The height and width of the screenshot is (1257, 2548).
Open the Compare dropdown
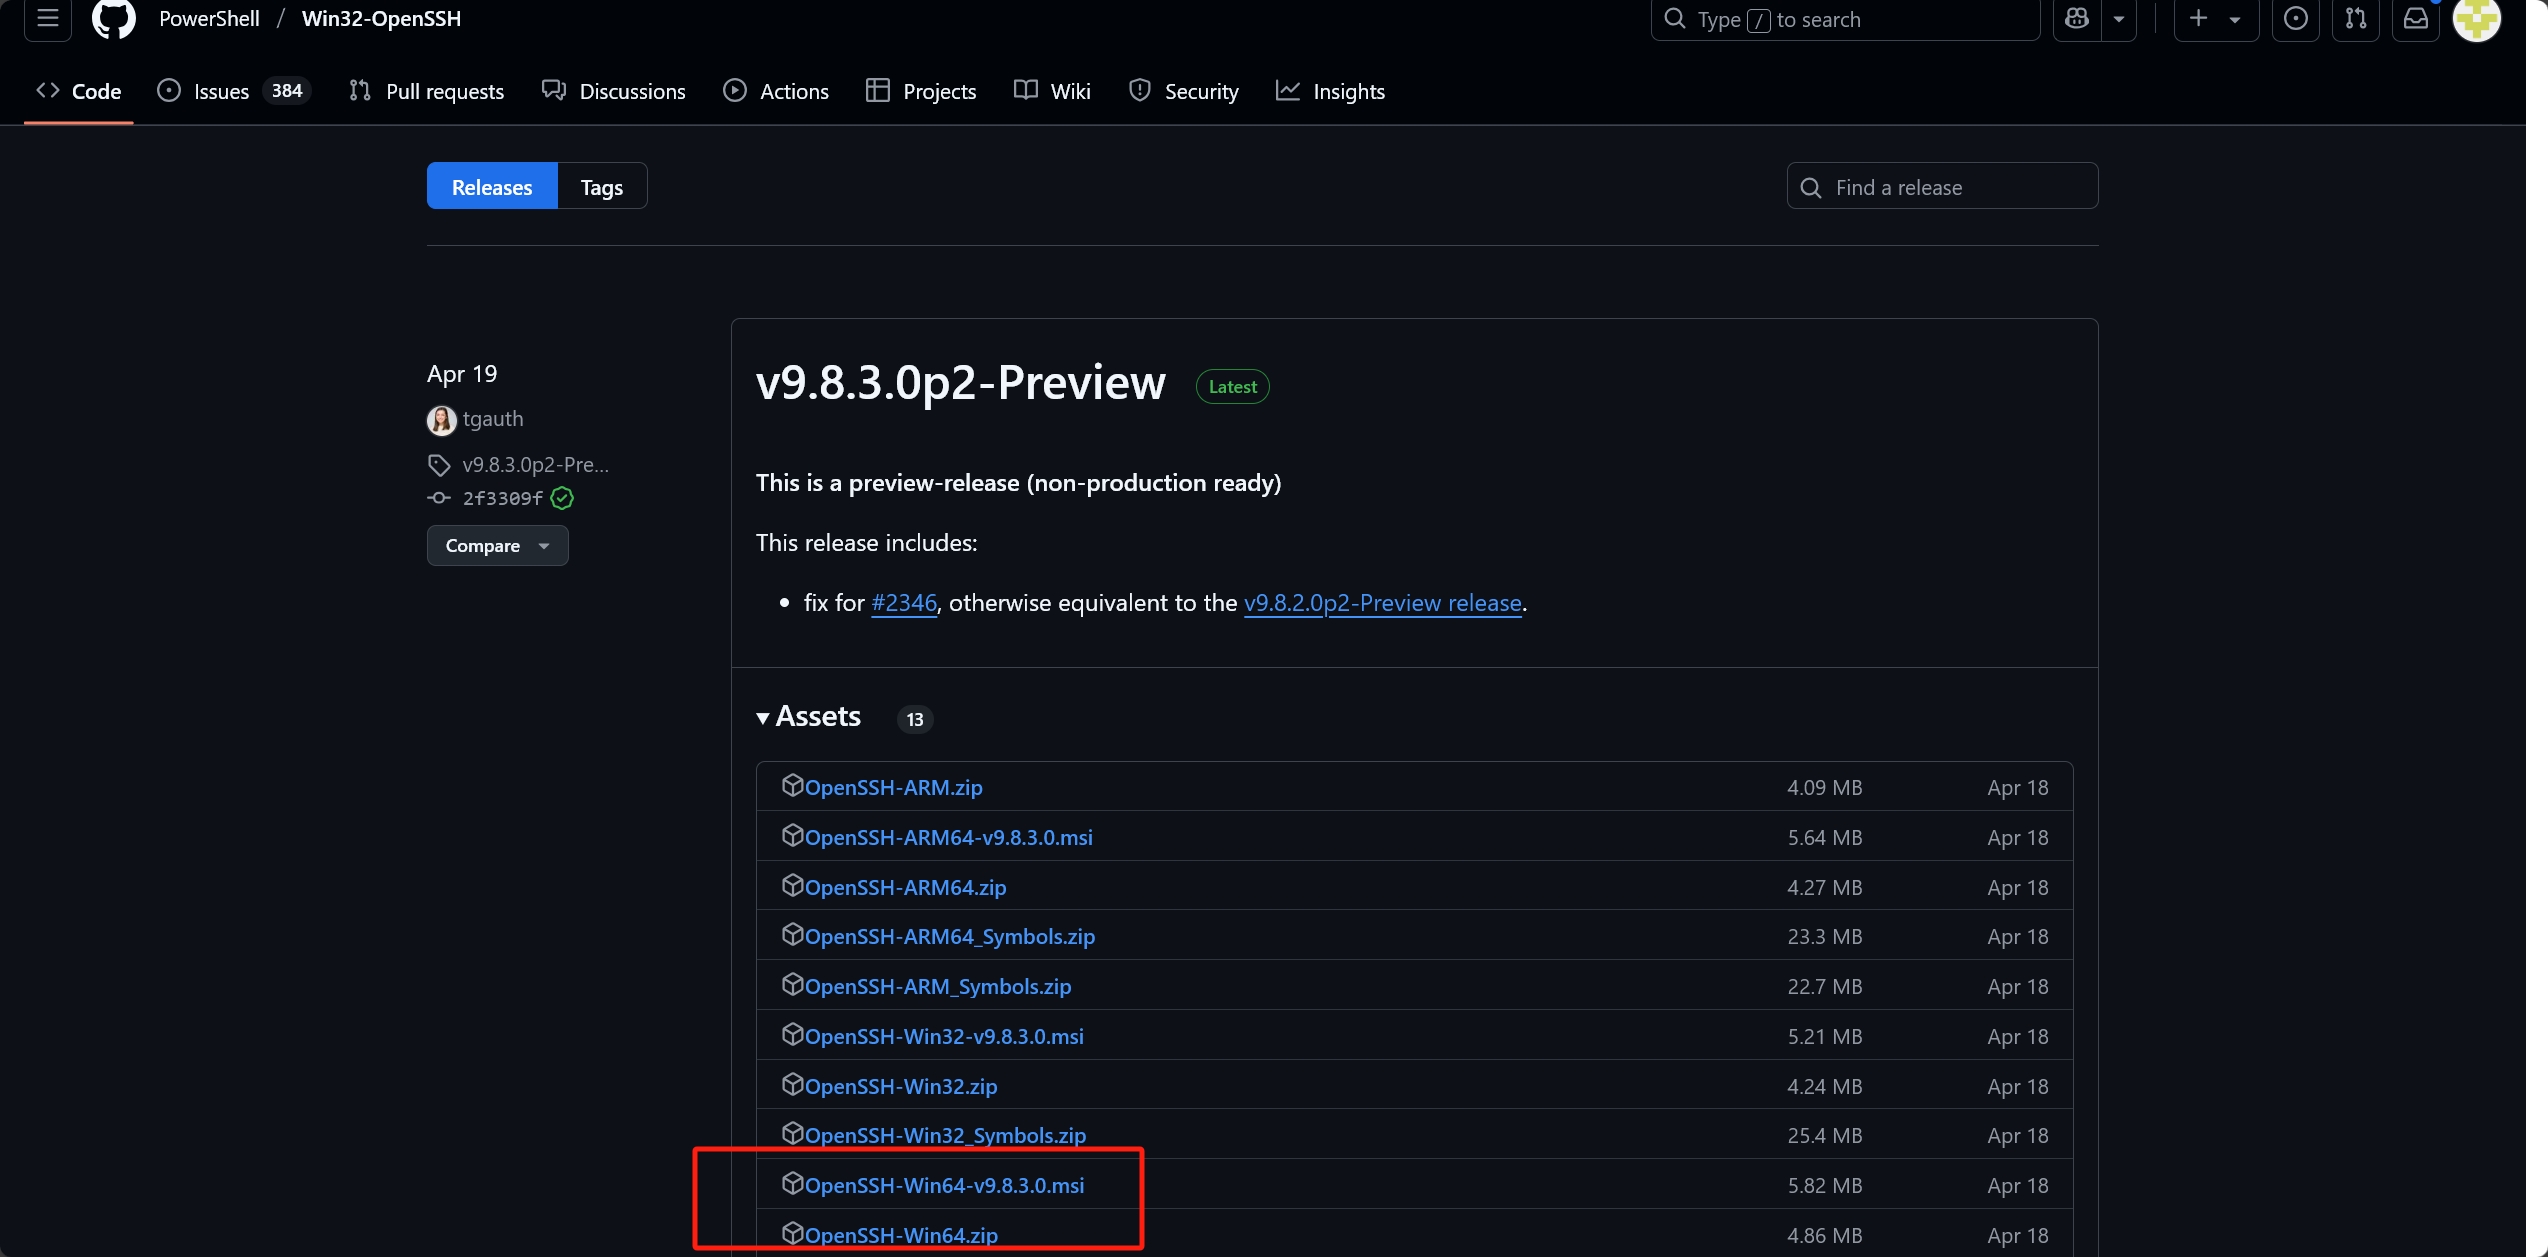click(x=497, y=545)
